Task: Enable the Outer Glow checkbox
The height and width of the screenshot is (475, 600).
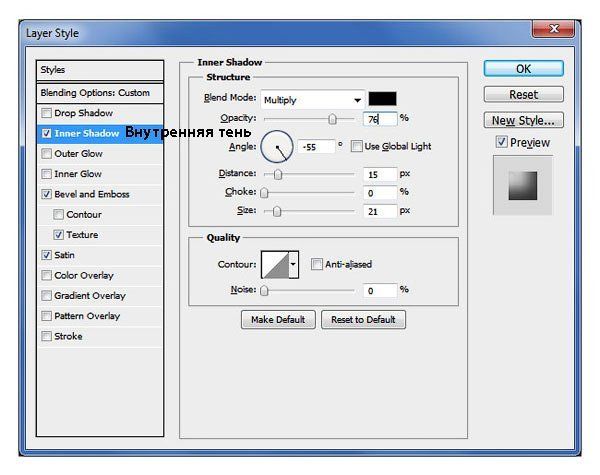Action: tap(46, 153)
